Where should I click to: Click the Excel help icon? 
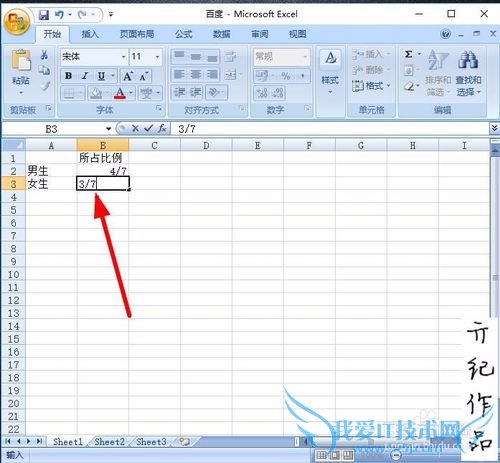(x=445, y=34)
